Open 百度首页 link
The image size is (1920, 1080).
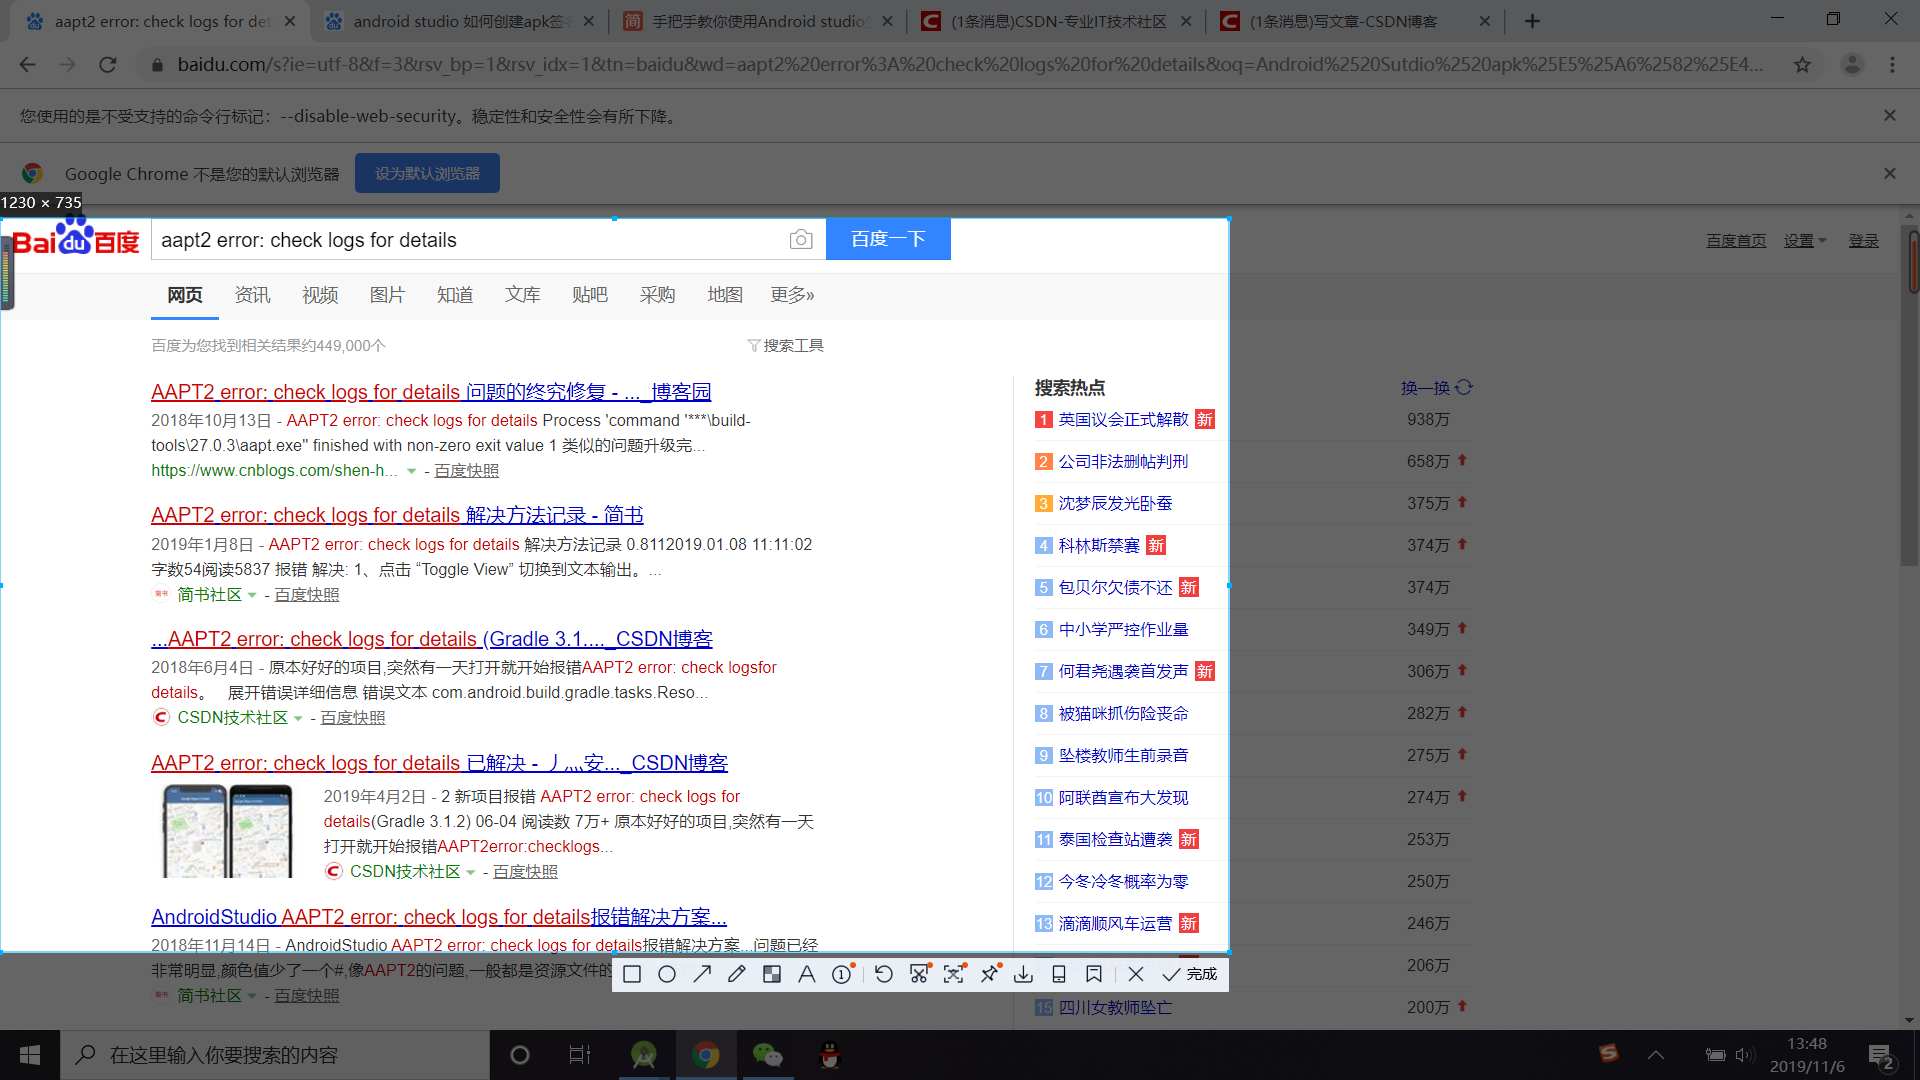[1736, 241]
